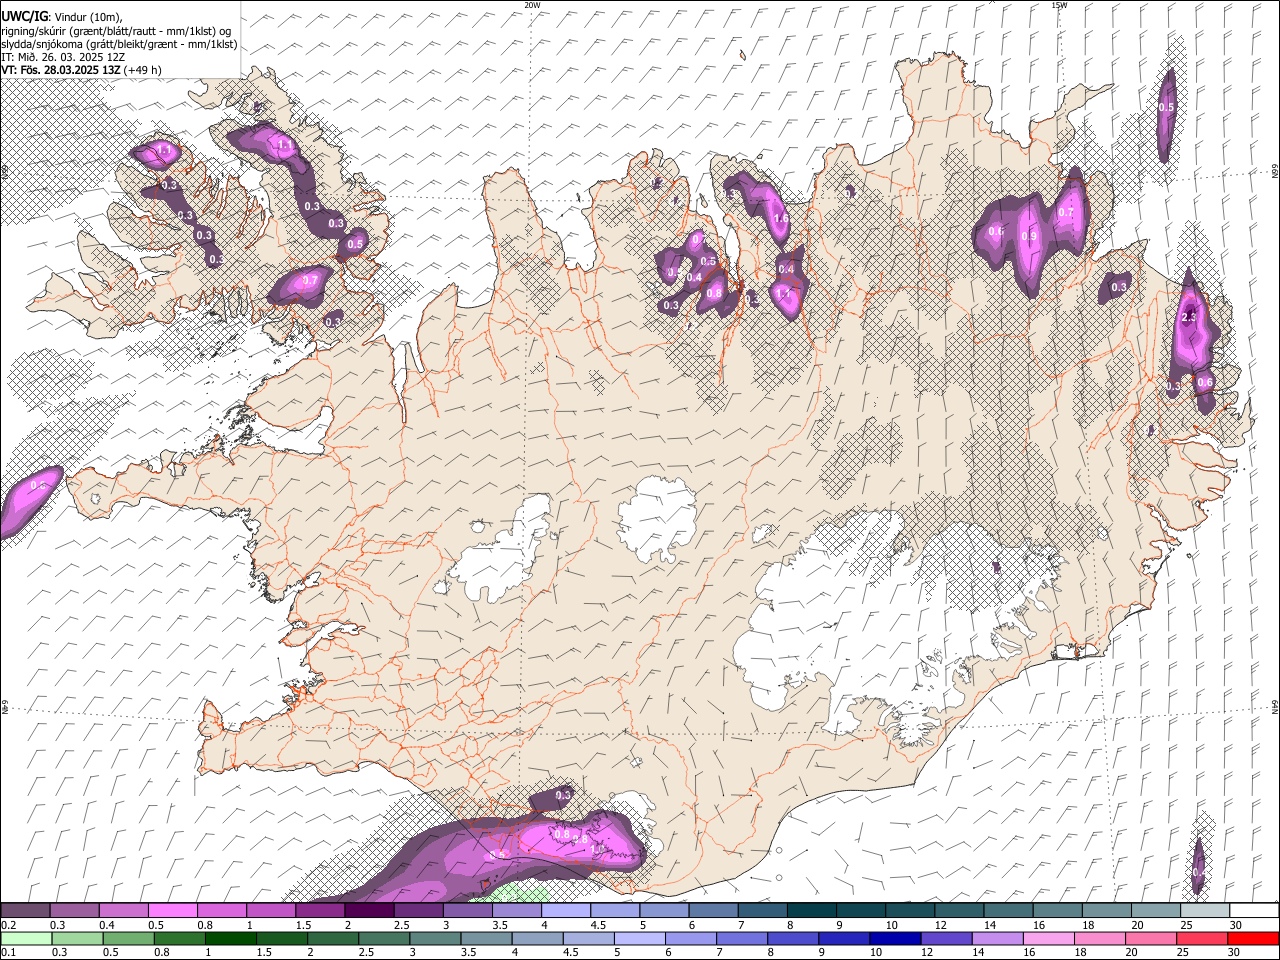Select the lower legend swatch labeled 3
This screenshot has width=1280, height=960.
click(435, 938)
